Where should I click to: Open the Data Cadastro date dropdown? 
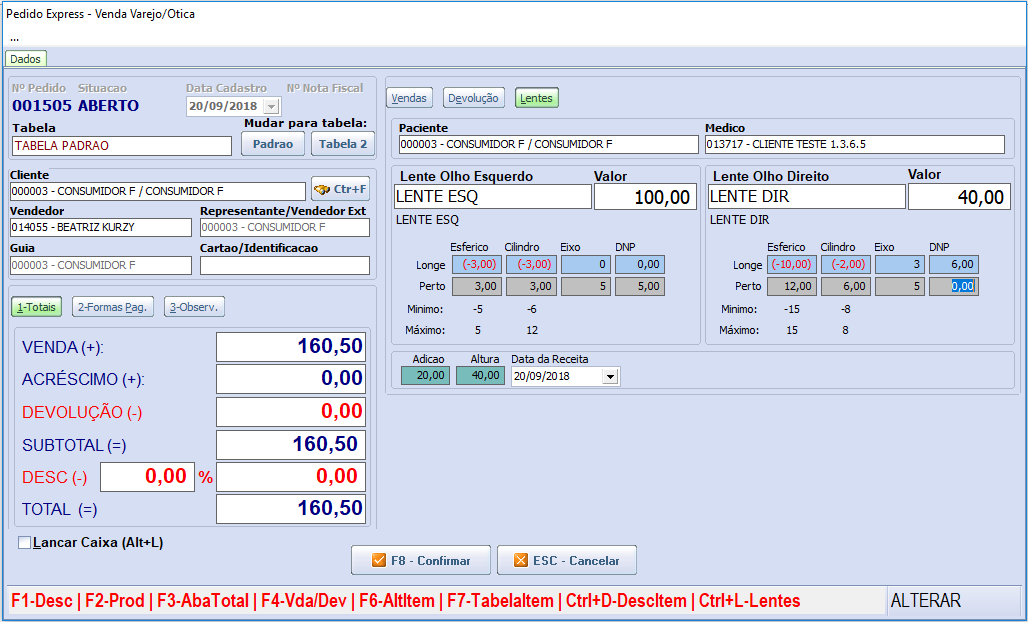(x=271, y=106)
